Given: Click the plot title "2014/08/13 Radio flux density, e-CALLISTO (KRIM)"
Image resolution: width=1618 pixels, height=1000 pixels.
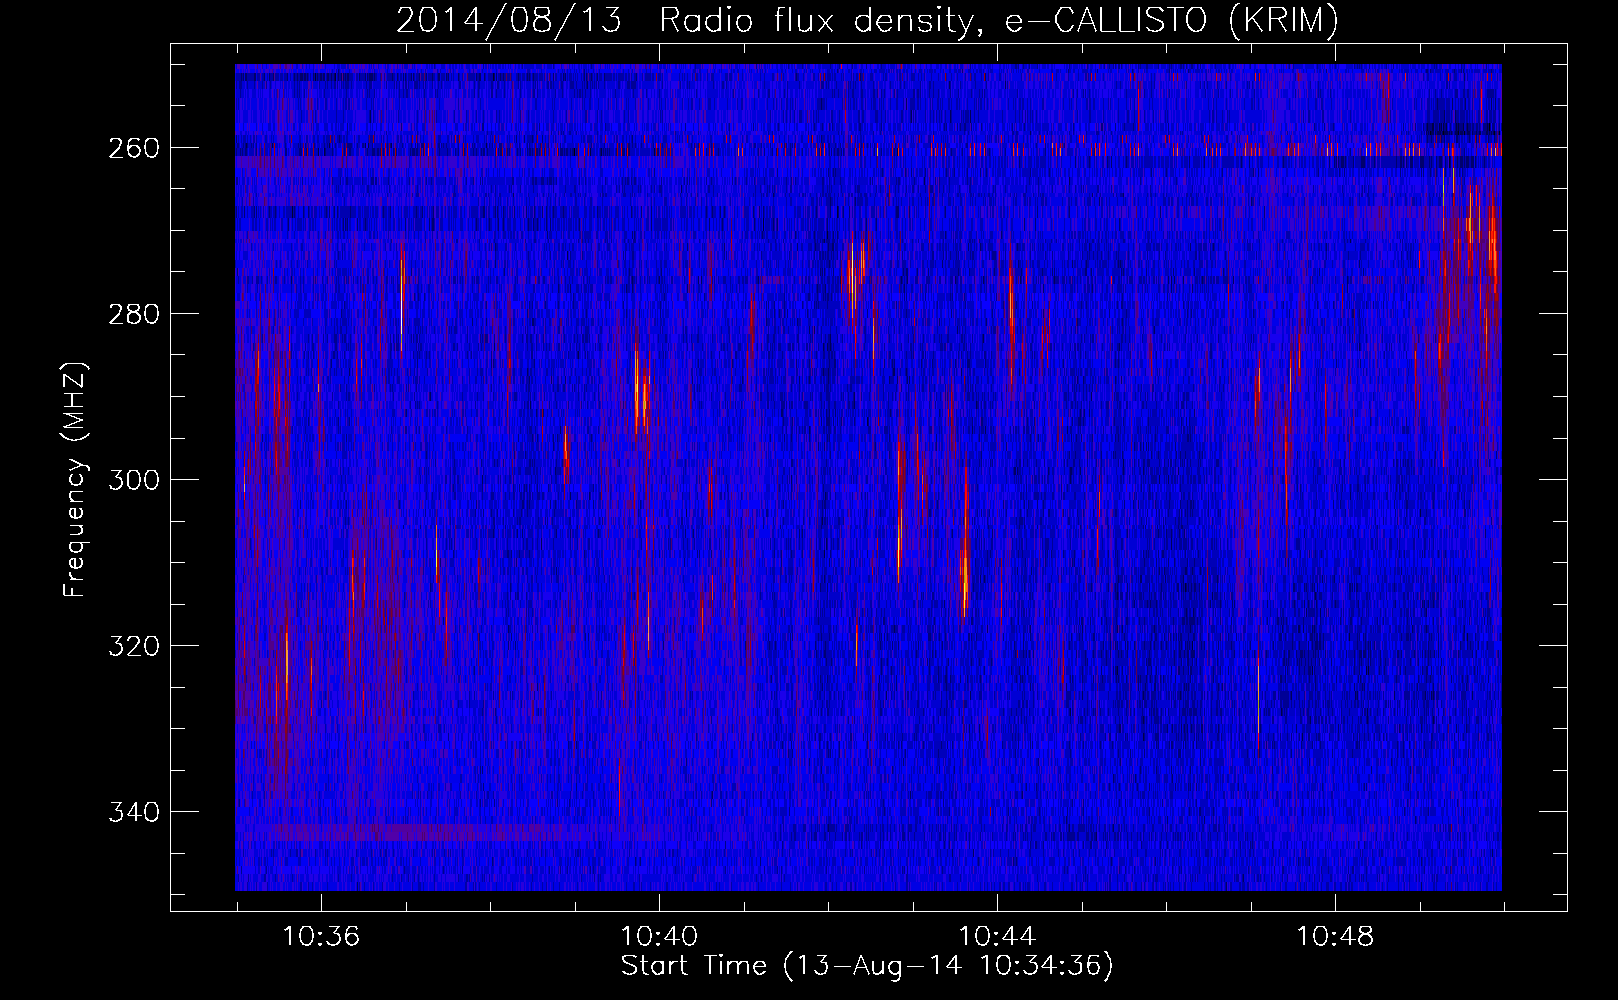Looking at the screenshot, I should click(x=867, y=20).
